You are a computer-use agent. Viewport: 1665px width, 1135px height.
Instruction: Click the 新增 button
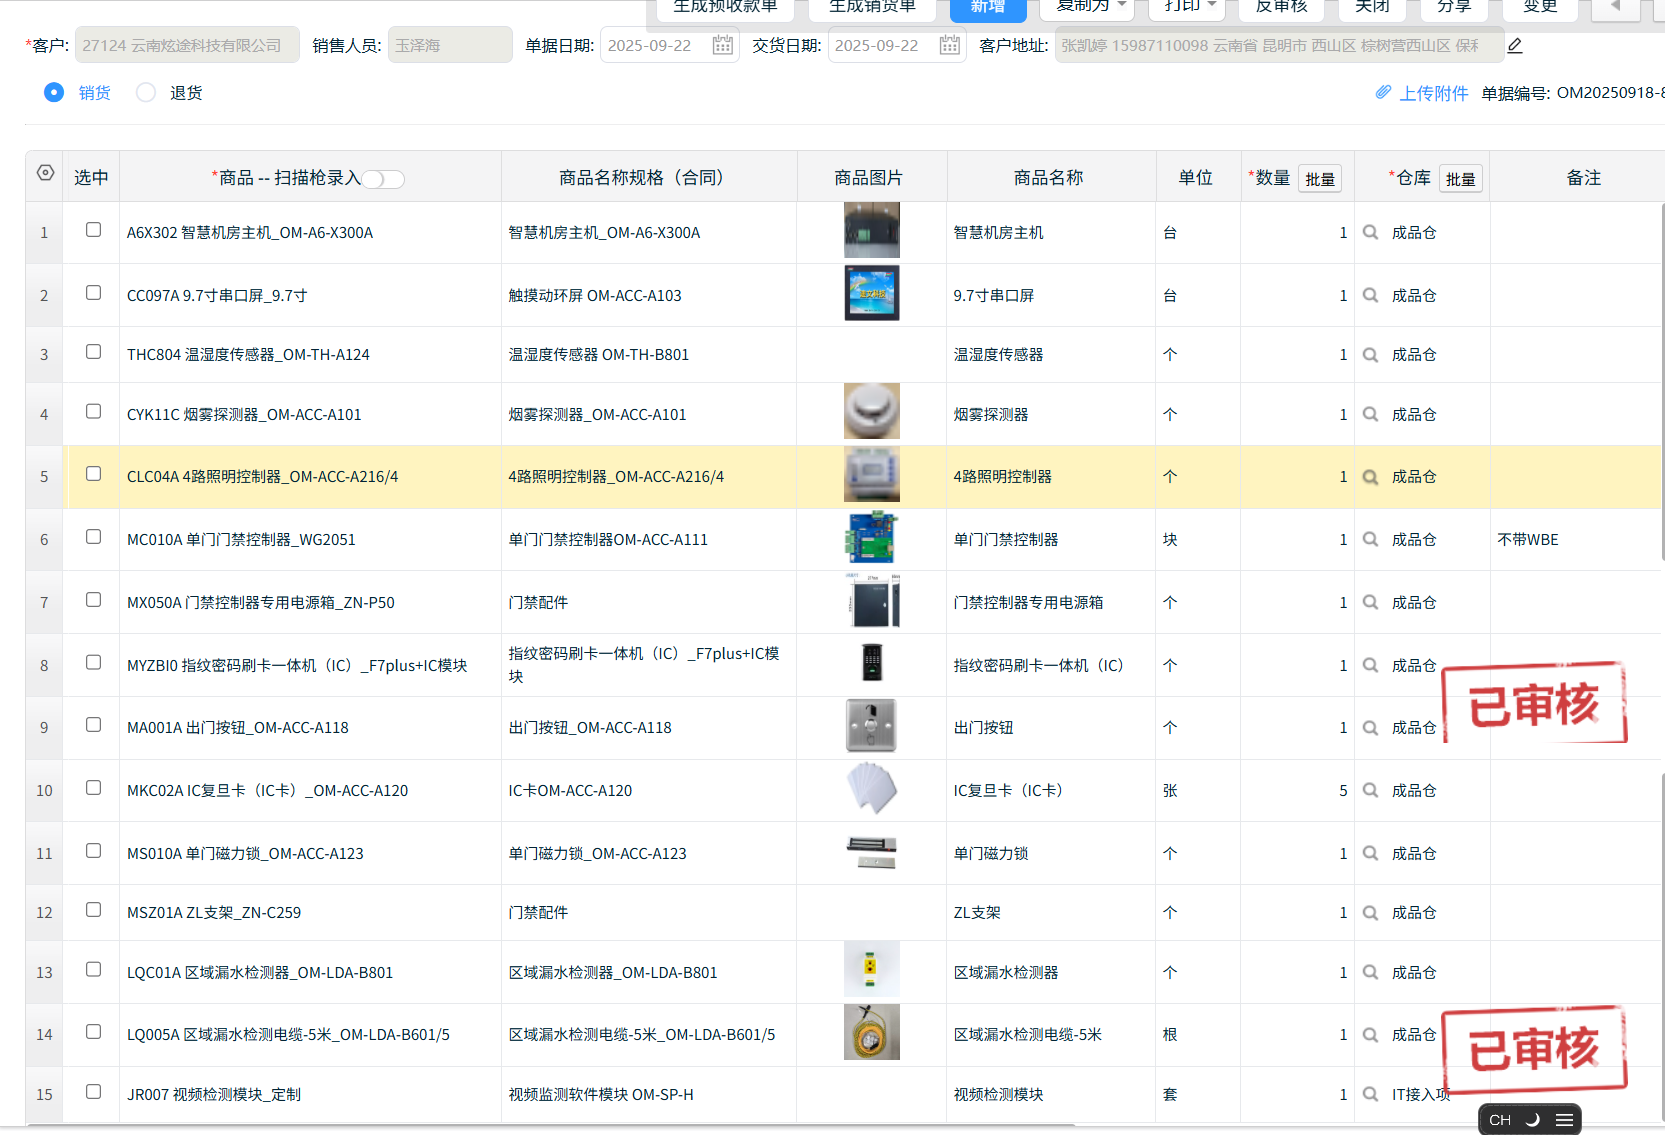click(x=987, y=8)
